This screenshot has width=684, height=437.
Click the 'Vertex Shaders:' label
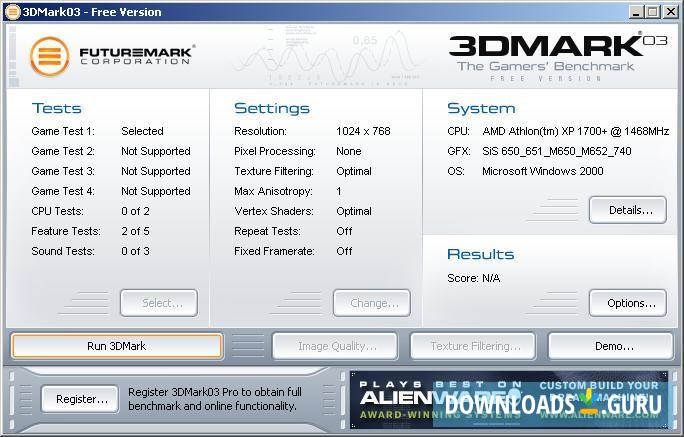(x=274, y=211)
